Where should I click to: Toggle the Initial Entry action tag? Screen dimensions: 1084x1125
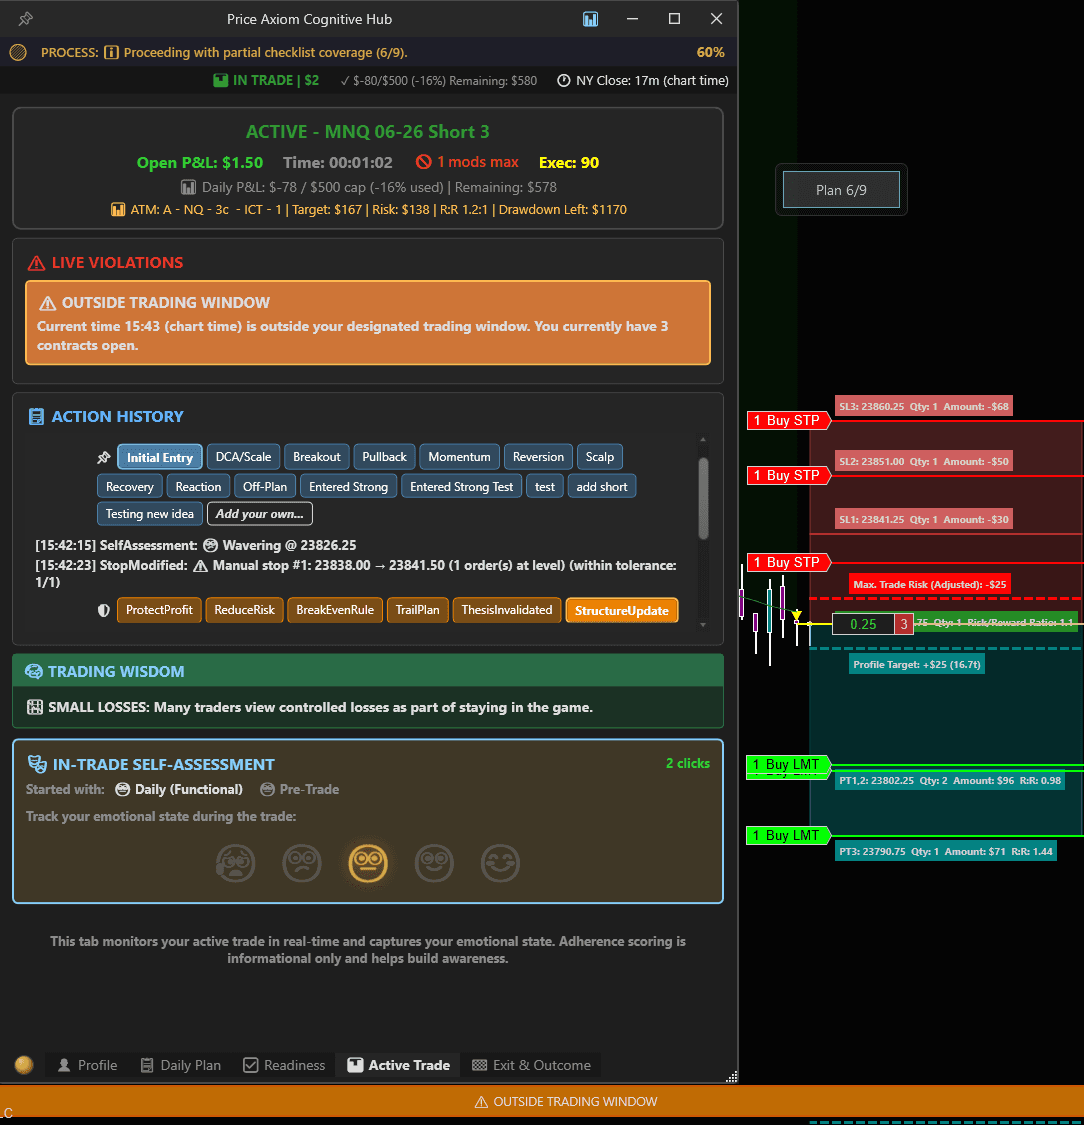coord(159,456)
